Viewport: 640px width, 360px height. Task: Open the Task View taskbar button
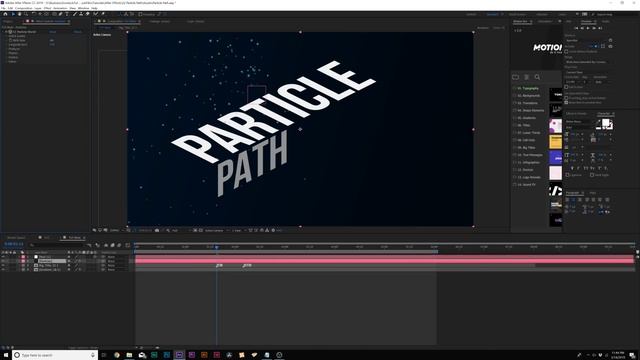pyautogui.click(x=104, y=355)
